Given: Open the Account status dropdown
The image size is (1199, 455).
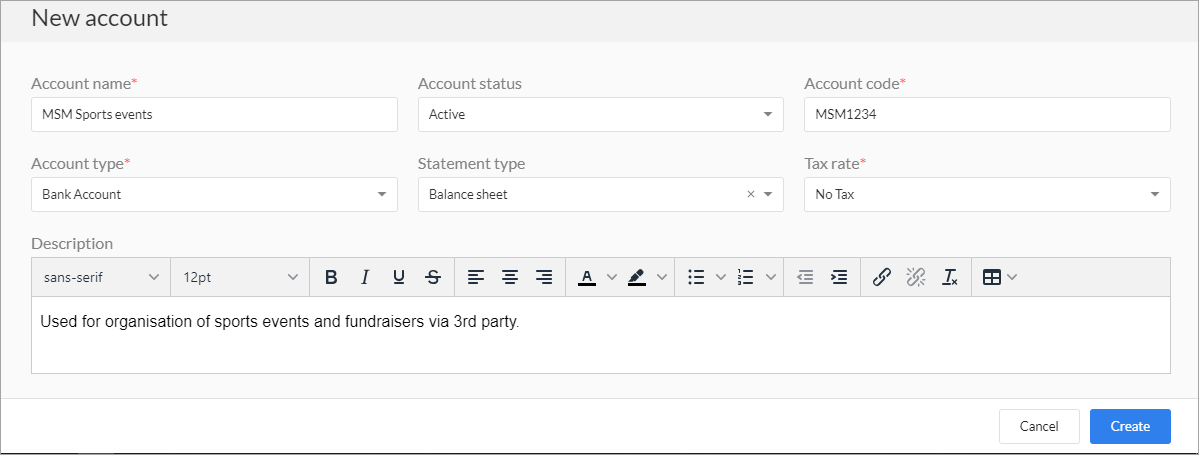Looking at the screenshot, I should click(x=600, y=115).
